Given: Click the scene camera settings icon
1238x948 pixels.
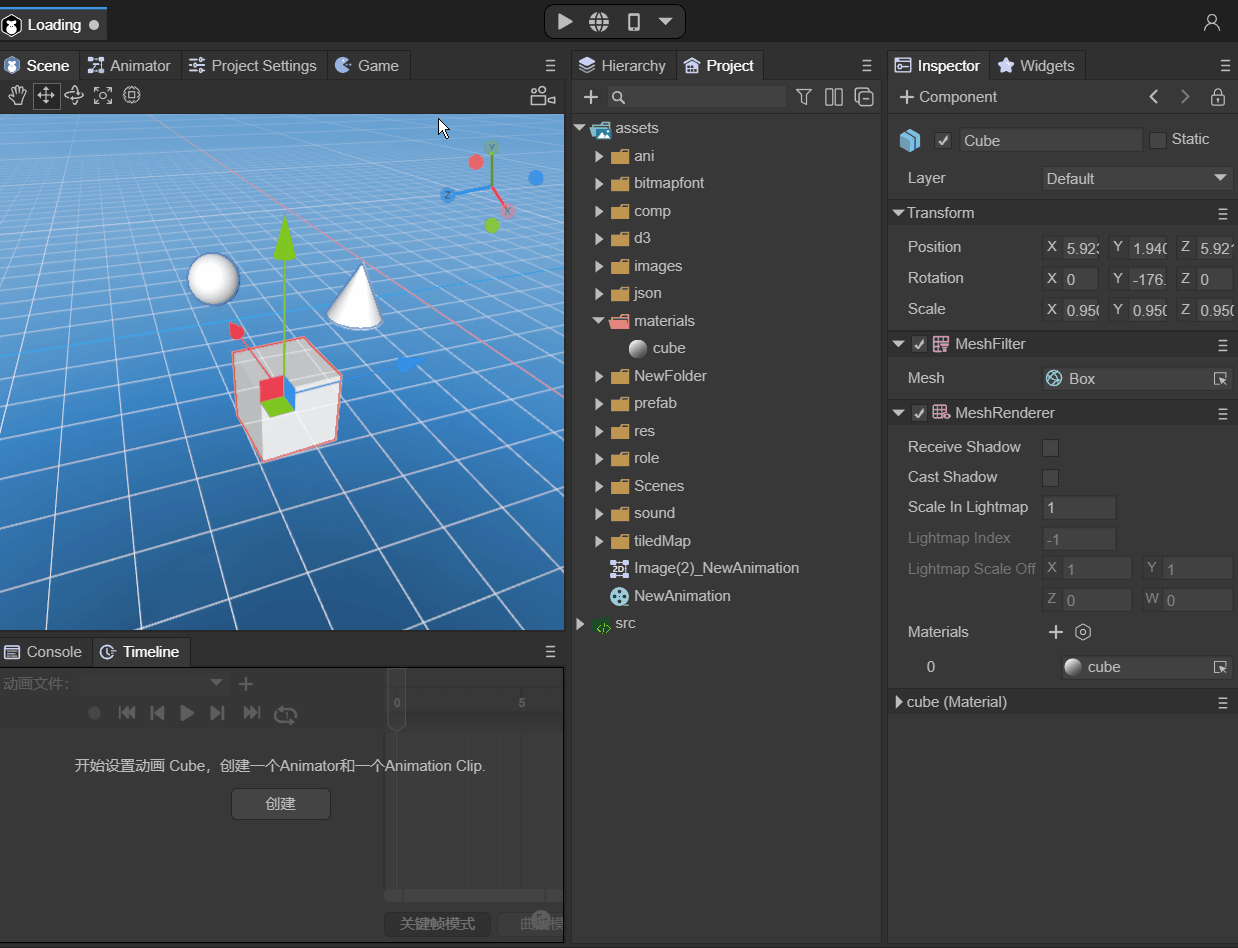Looking at the screenshot, I should coord(542,96).
